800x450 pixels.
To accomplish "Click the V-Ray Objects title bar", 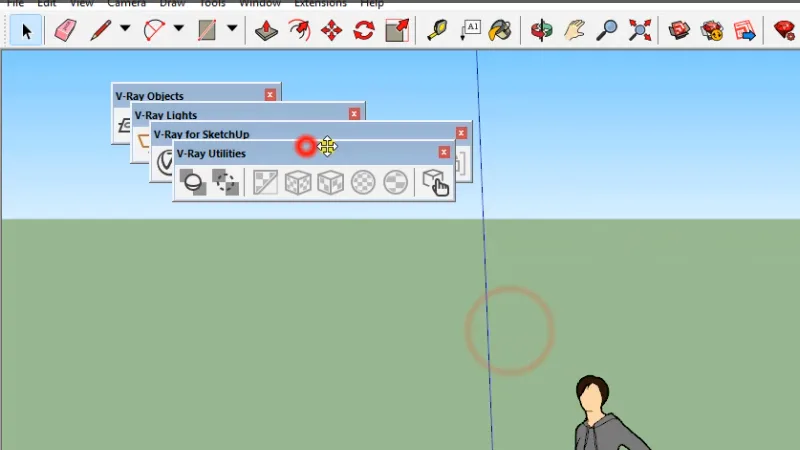I will [187, 95].
